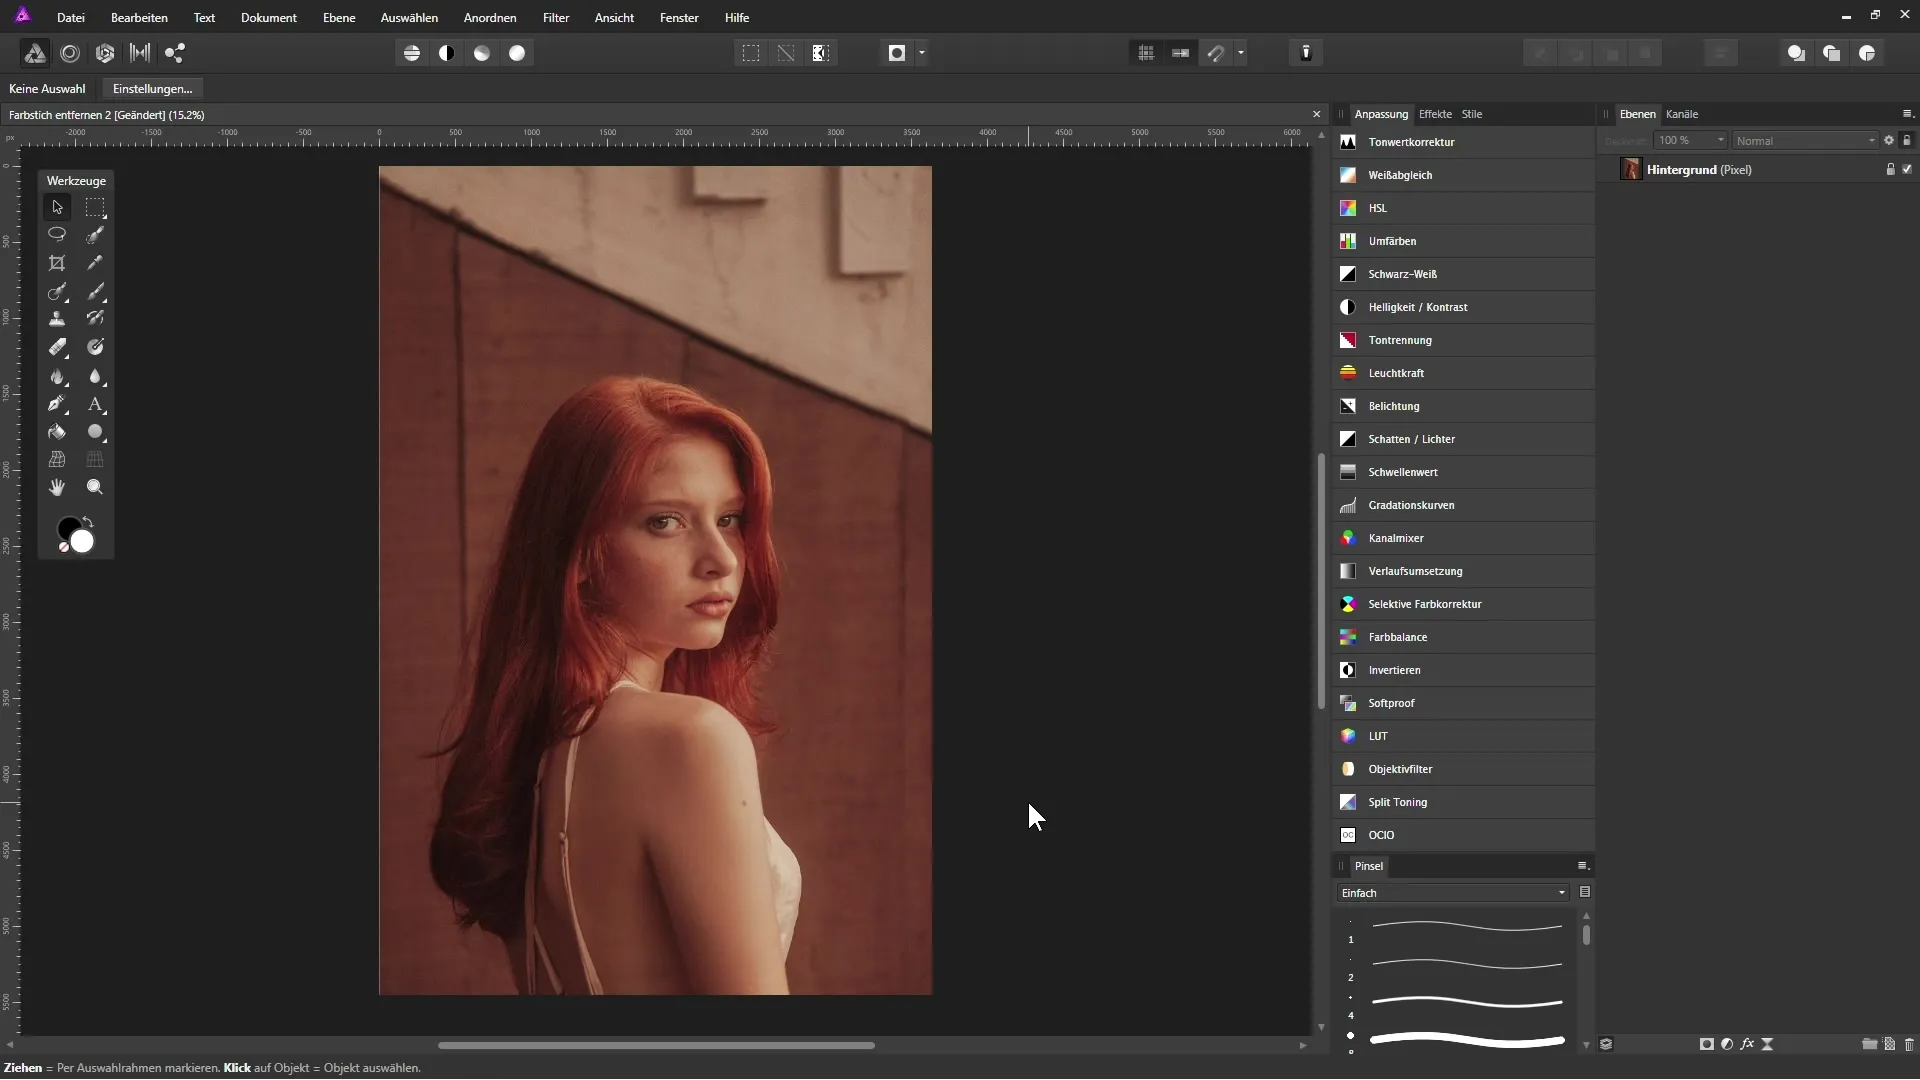Add an HSL adjustment
This screenshot has width=1920, height=1080.
point(1463,208)
